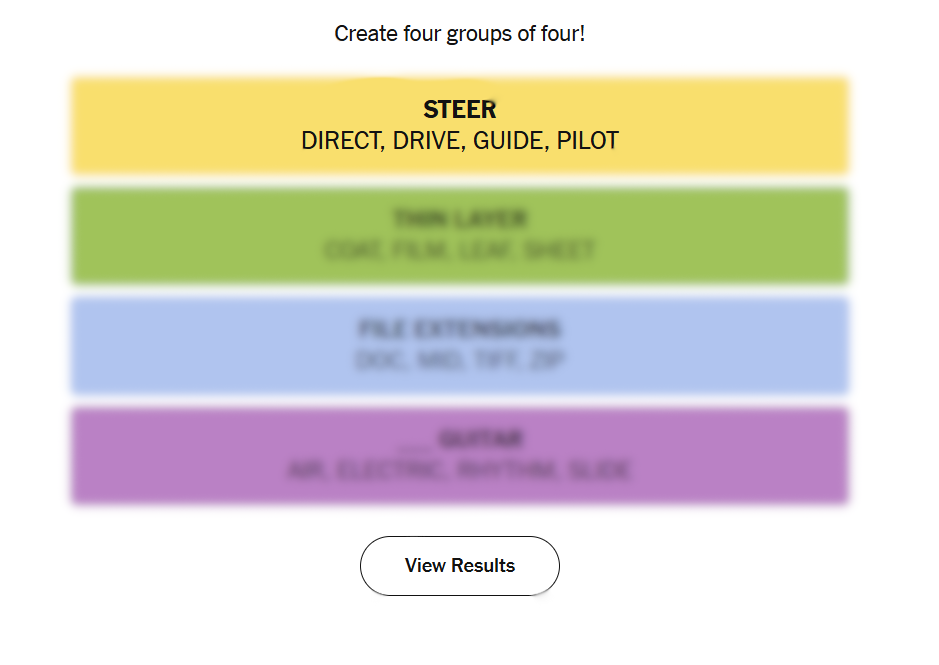
Task: Click the word GUIDE in yellow group
Action: 509,141
